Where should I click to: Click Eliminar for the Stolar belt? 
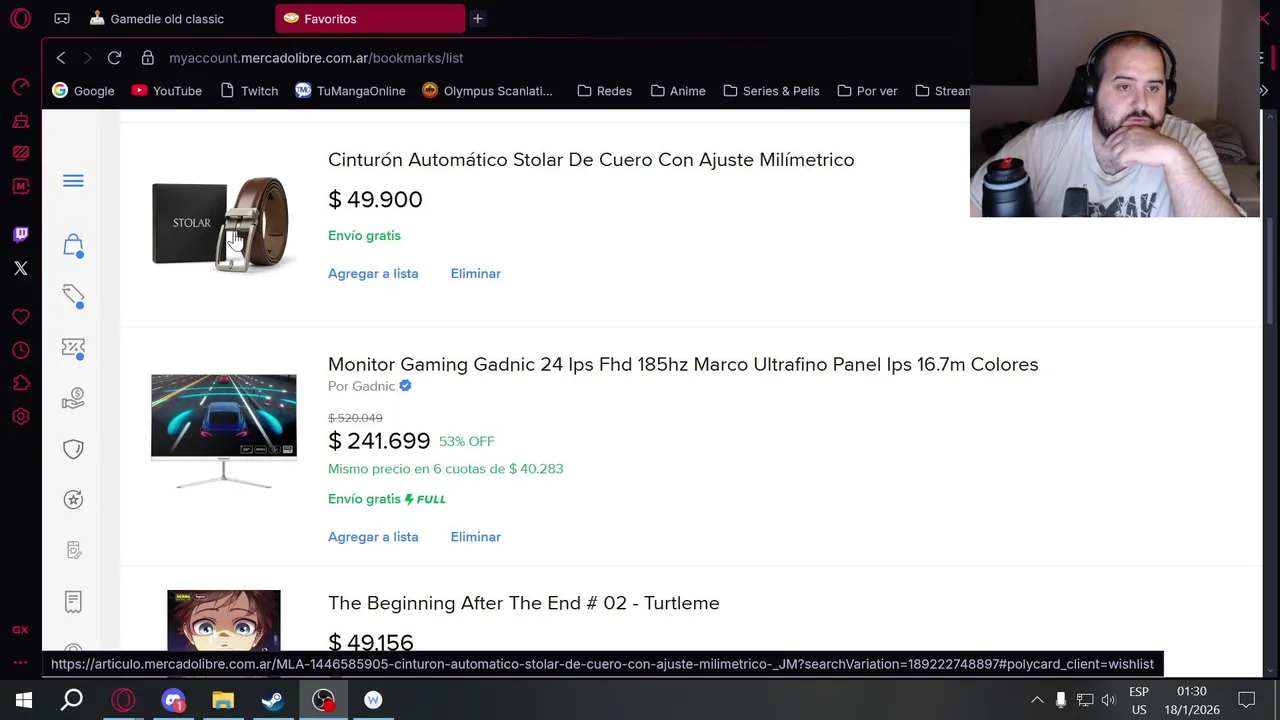pos(475,273)
